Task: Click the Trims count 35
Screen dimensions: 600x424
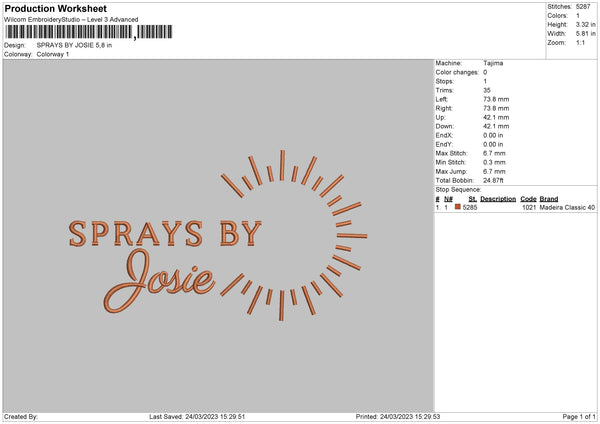Action: pyautogui.click(x=487, y=90)
